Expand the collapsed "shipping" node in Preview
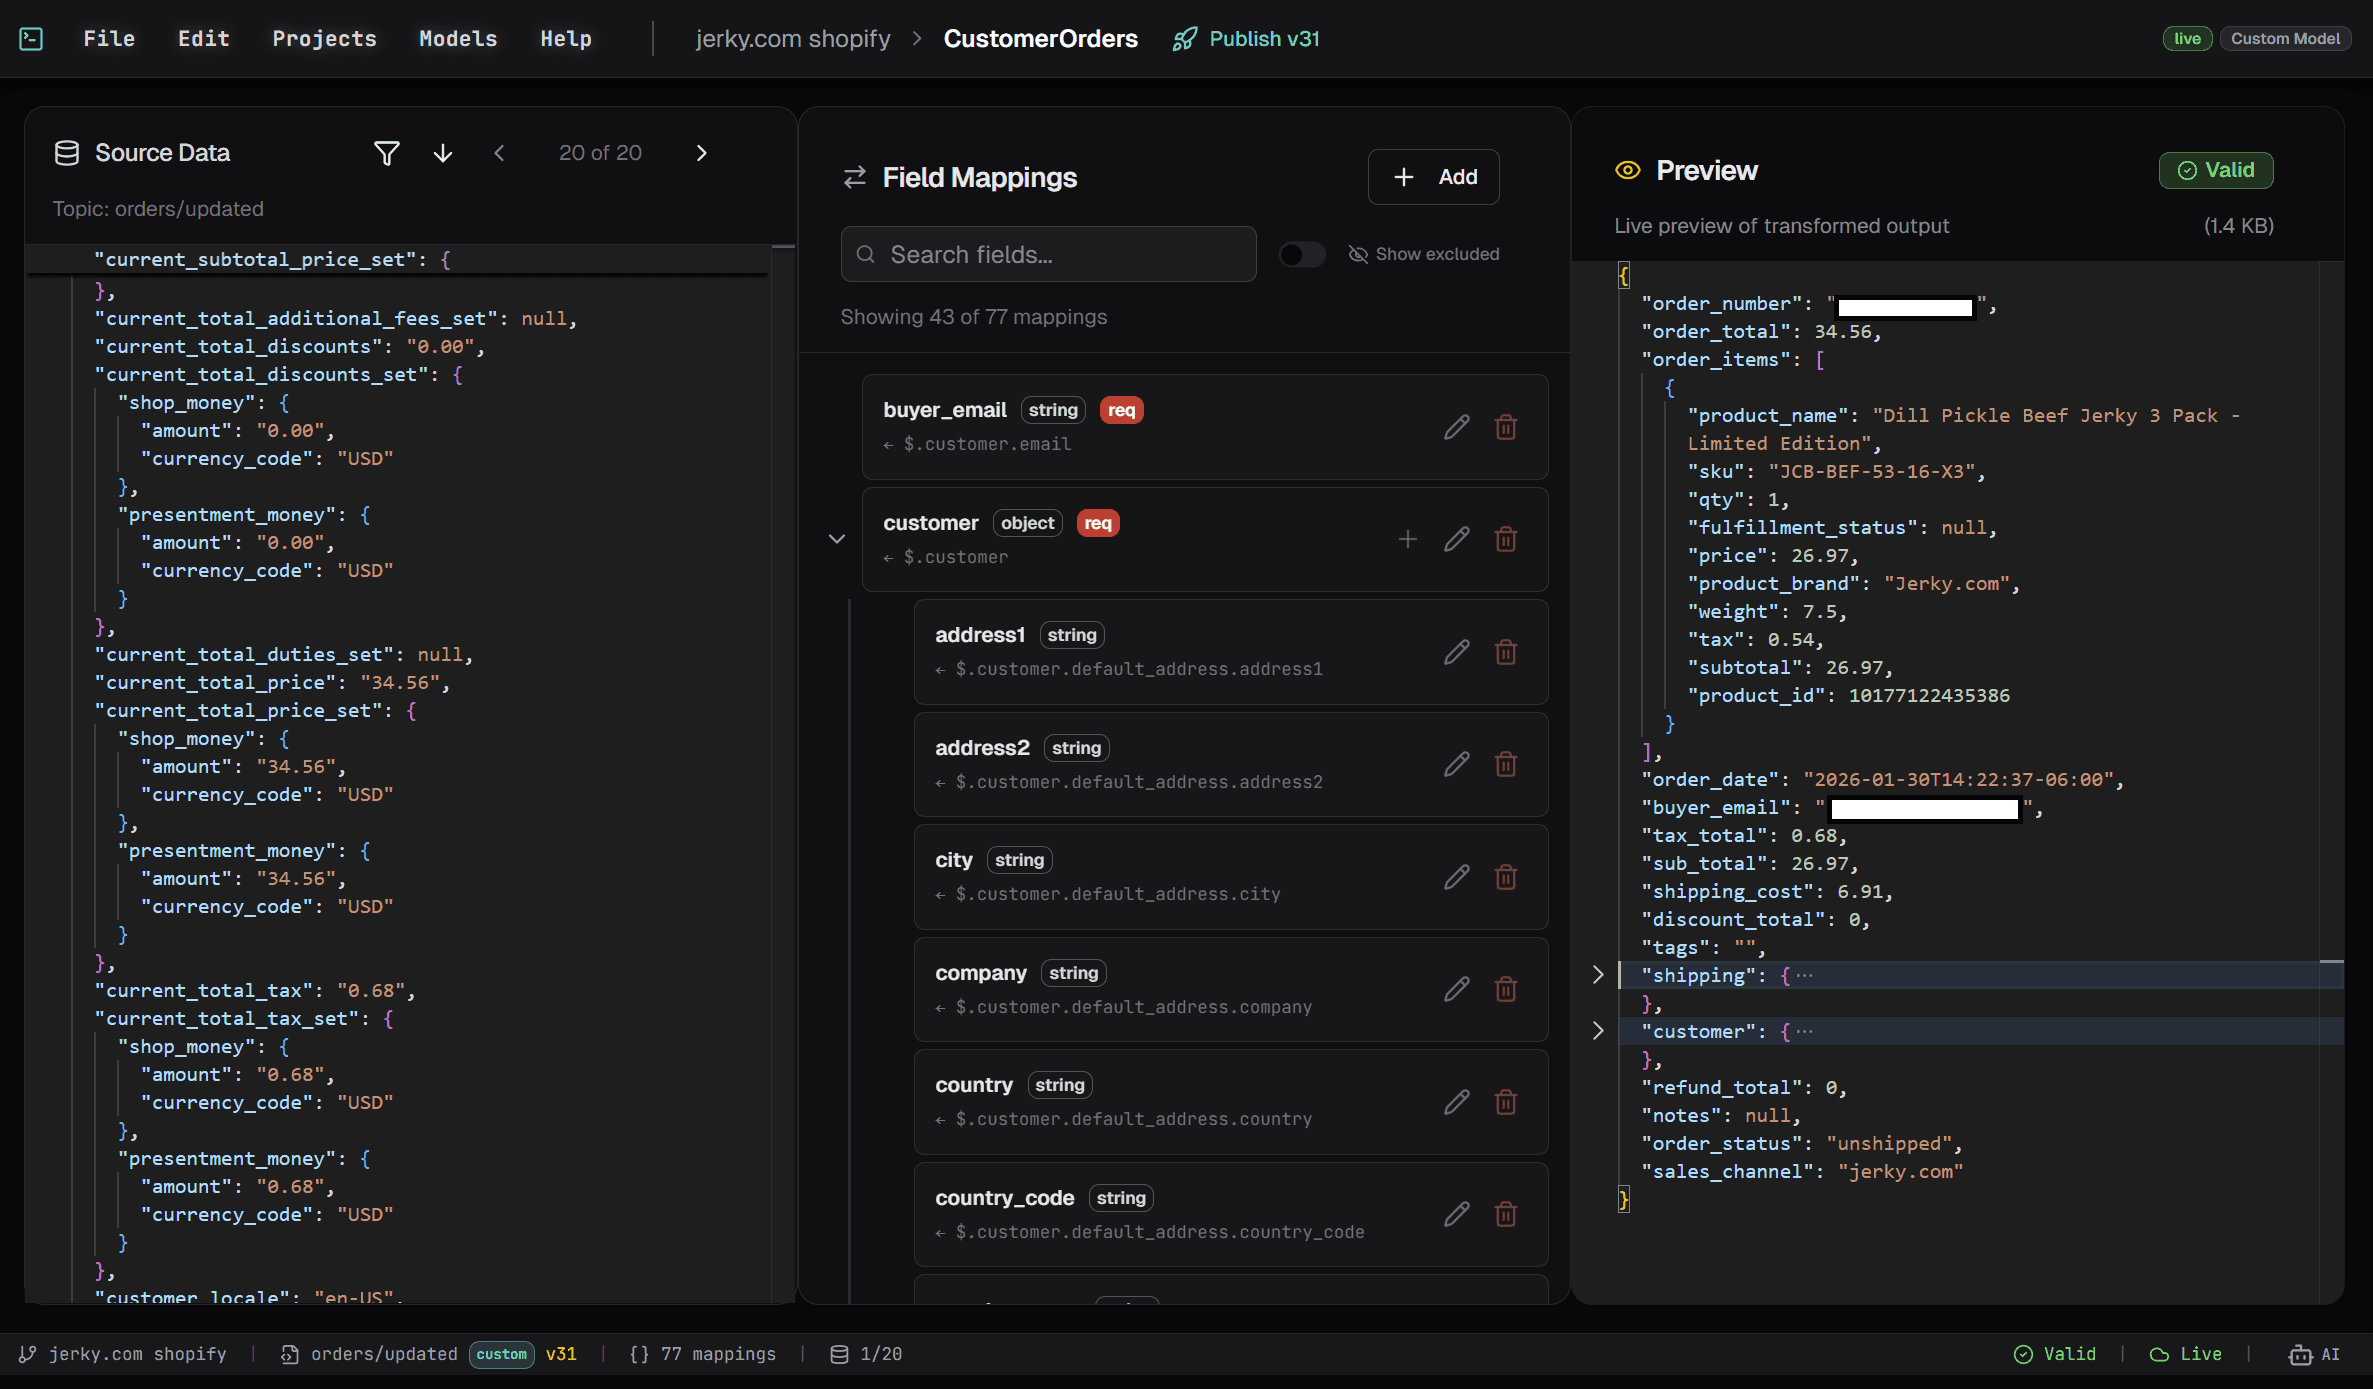 (x=1598, y=975)
